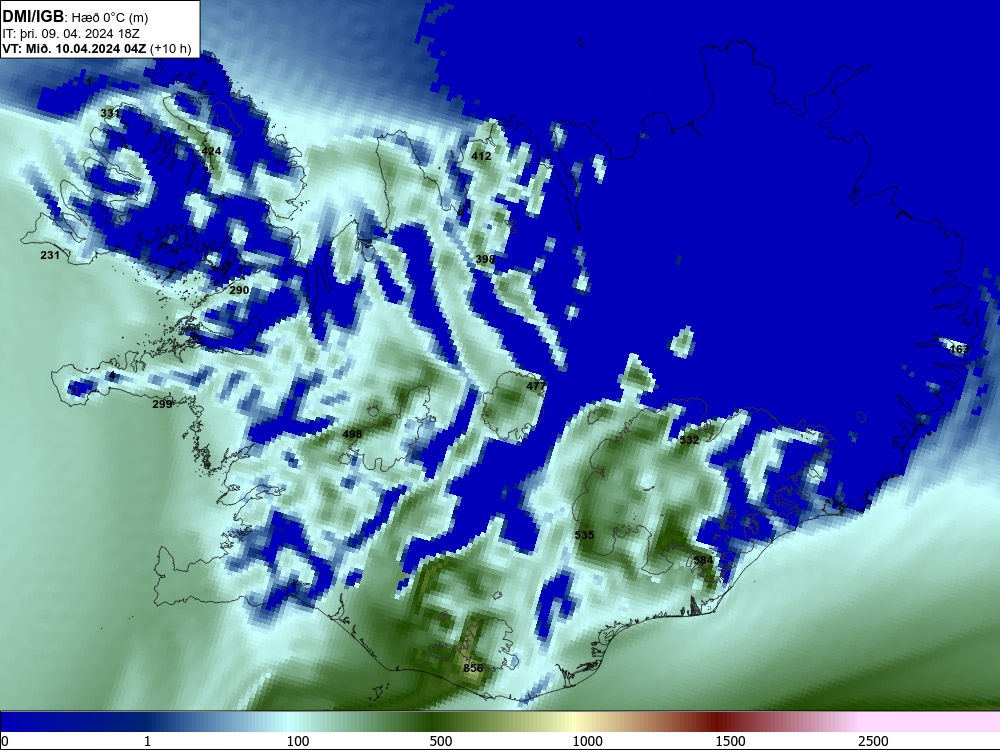Select the 299 value on the map
The image size is (1000, 750).
tap(162, 404)
